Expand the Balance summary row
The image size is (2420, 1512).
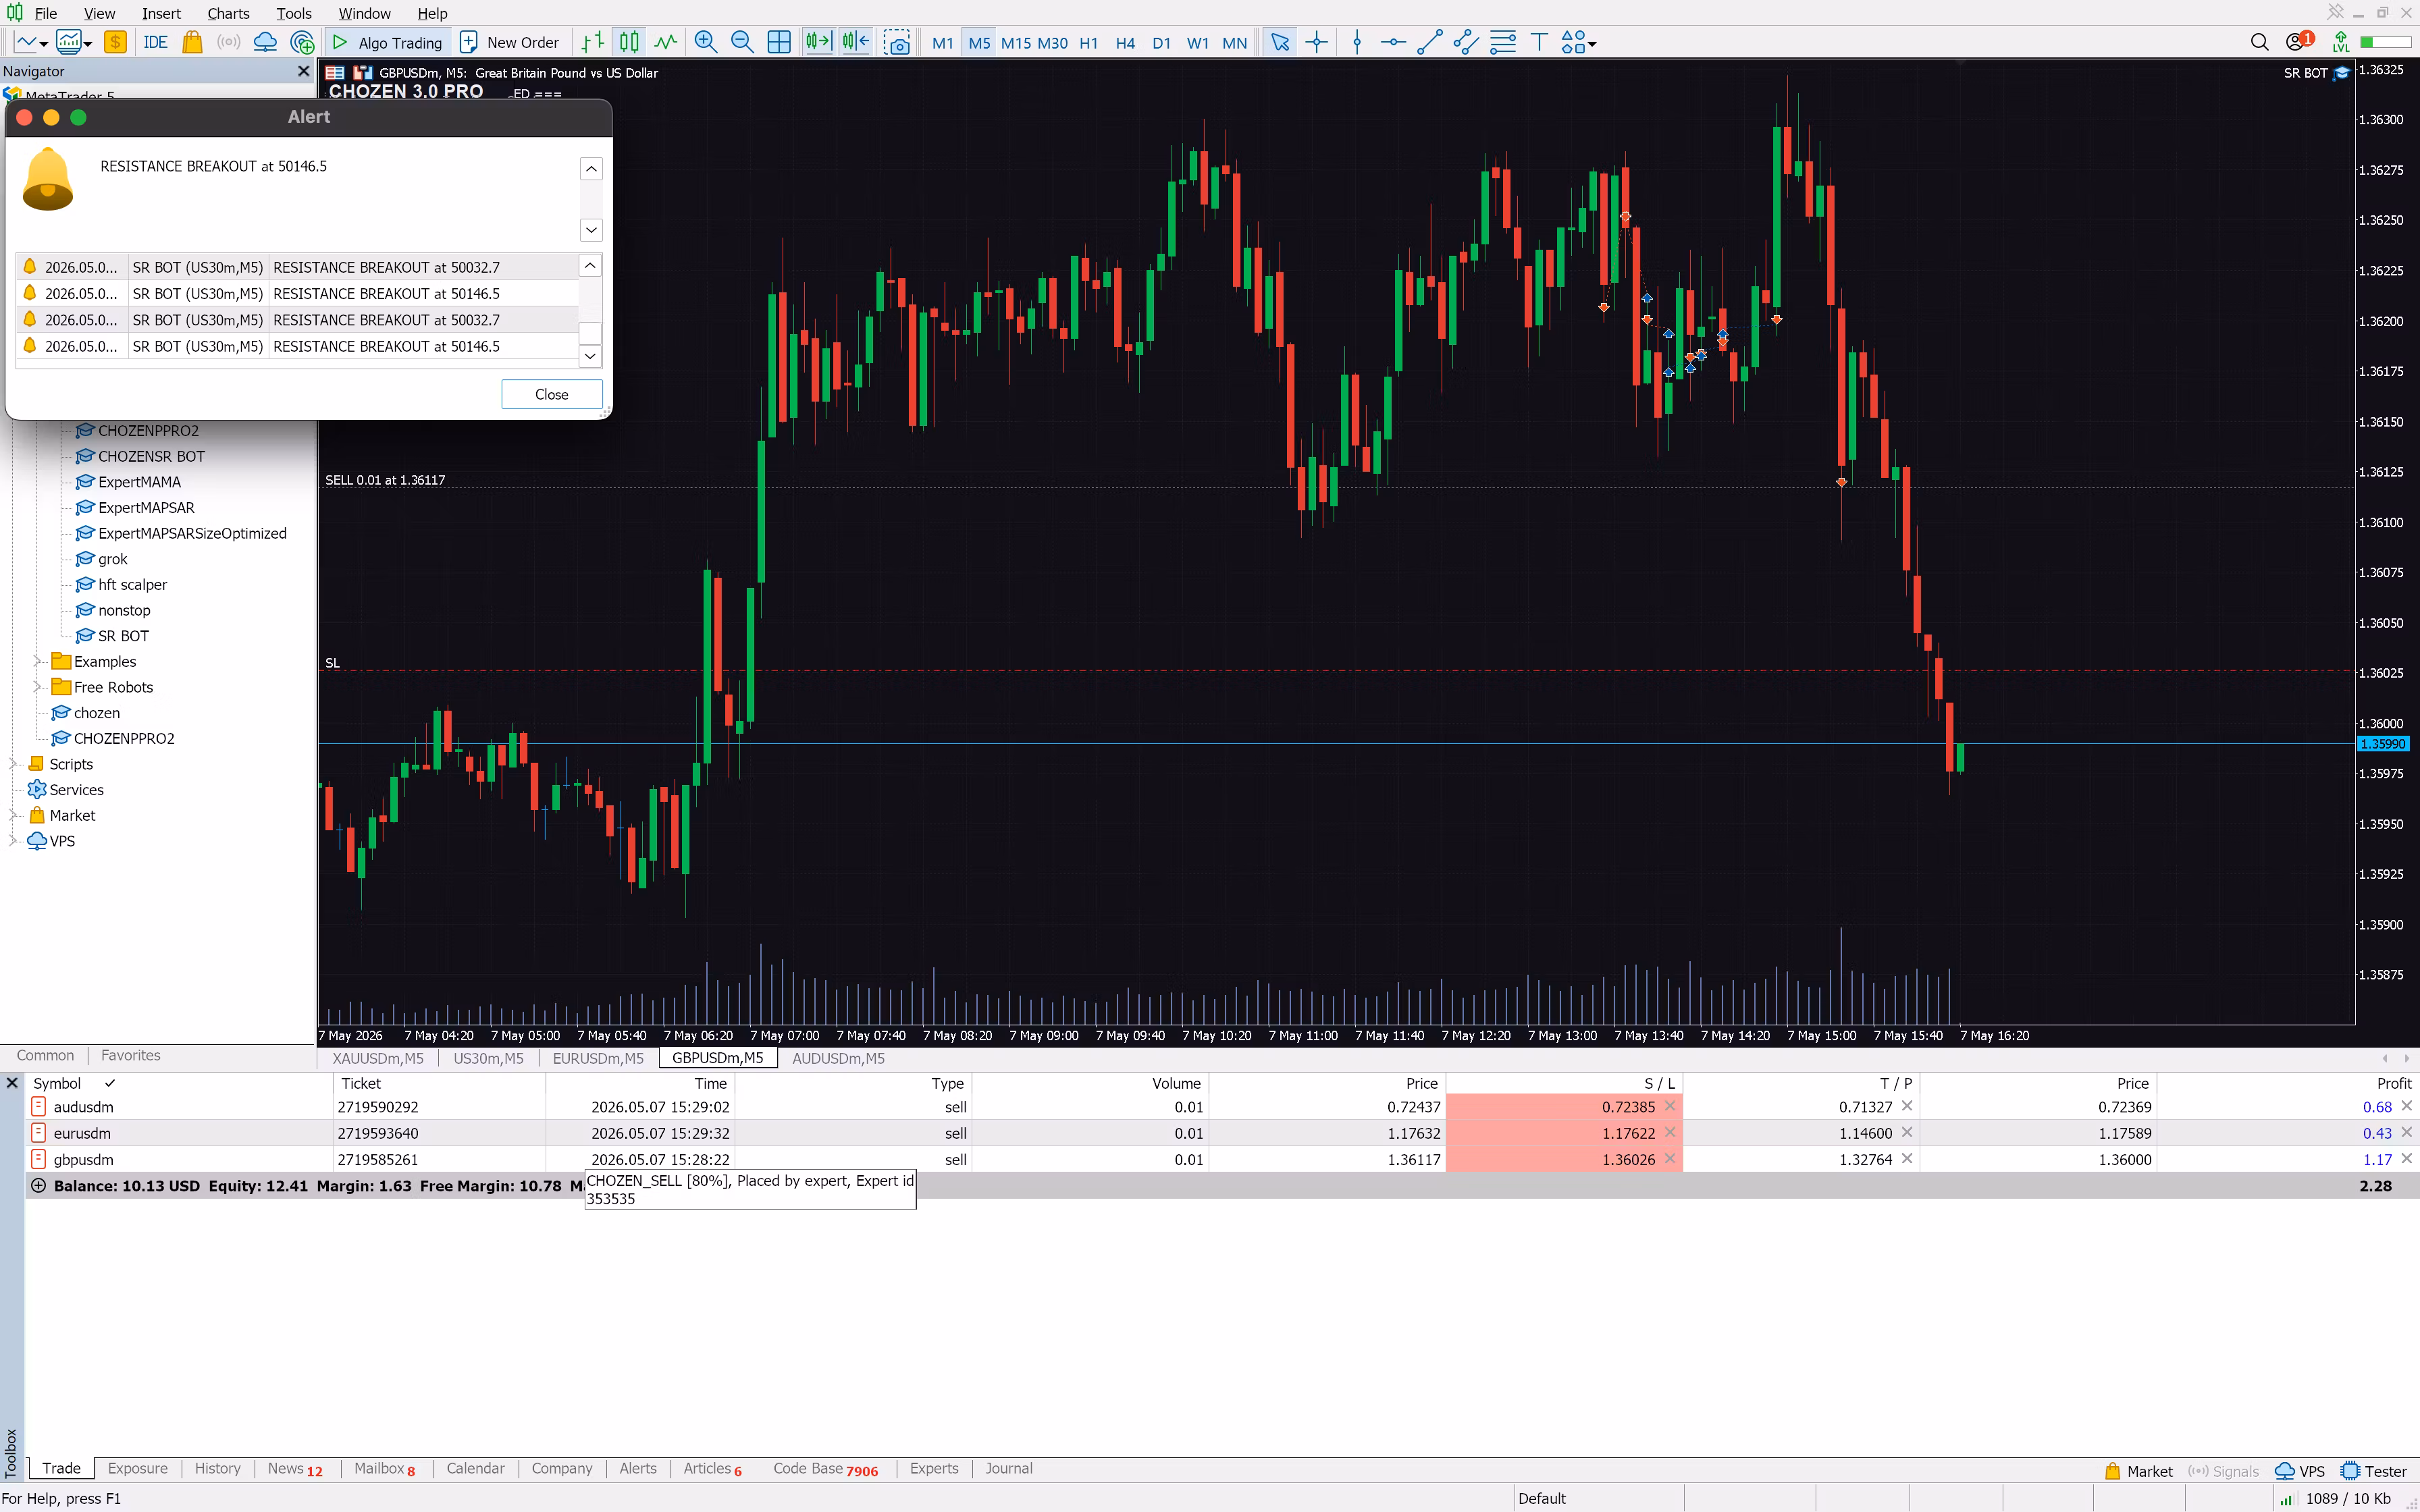(38, 1186)
